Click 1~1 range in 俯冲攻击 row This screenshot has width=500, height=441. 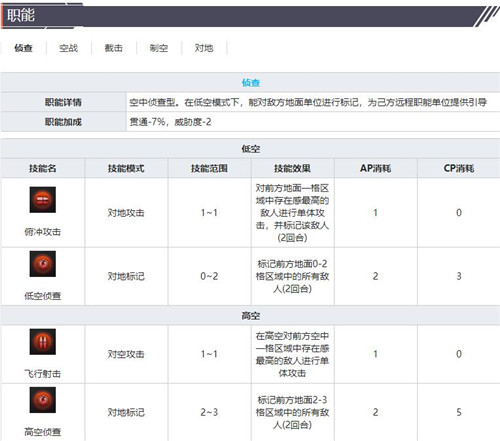pyautogui.click(x=209, y=213)
